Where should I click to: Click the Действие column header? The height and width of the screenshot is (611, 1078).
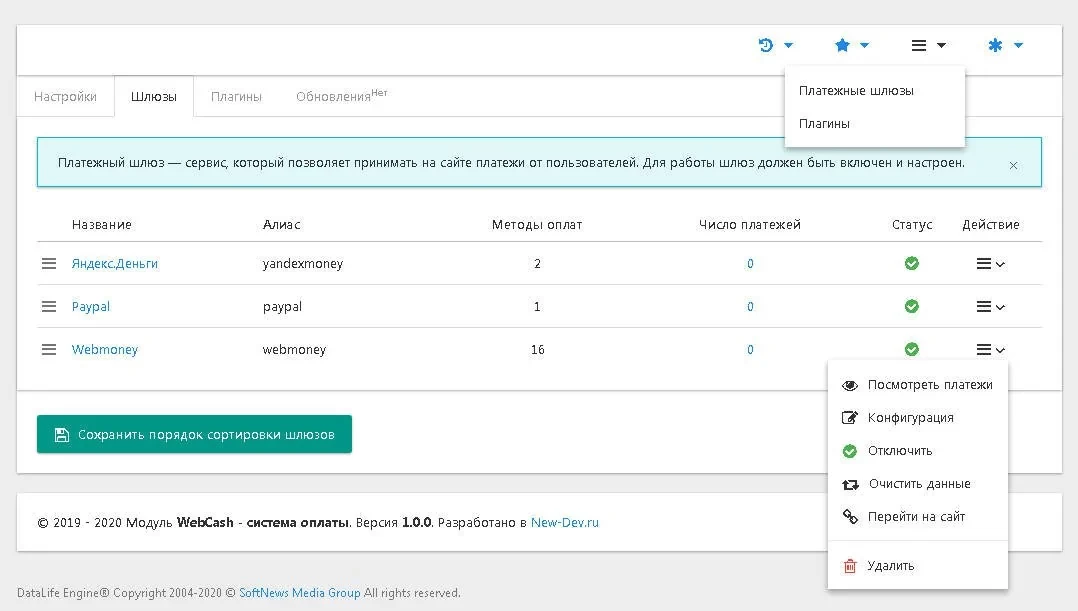click(x=991, y=225)
